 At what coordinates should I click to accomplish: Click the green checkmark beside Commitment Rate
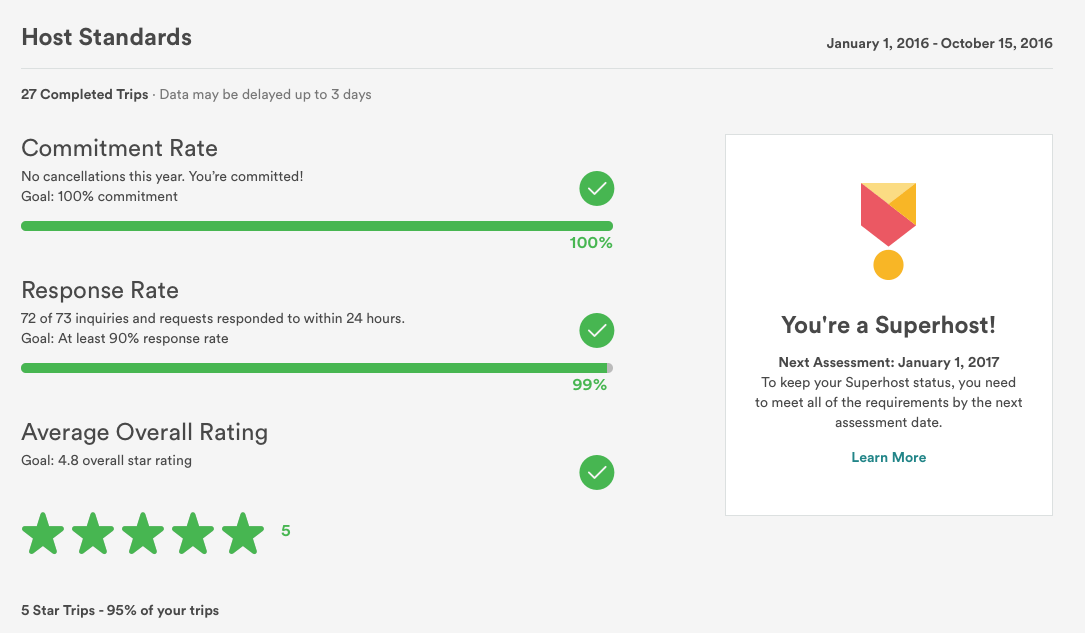(x=597, y=188)
